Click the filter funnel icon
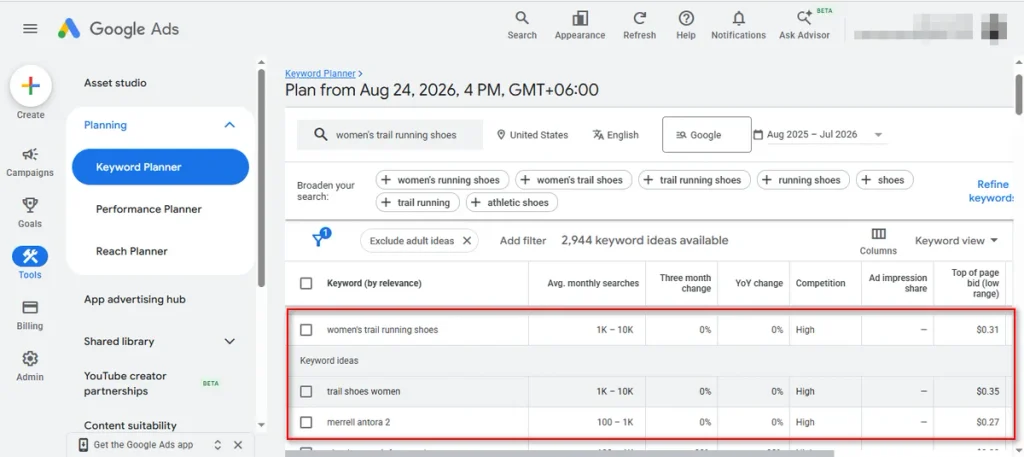Viewport: 1024px width, 457px height. [320, 239]
